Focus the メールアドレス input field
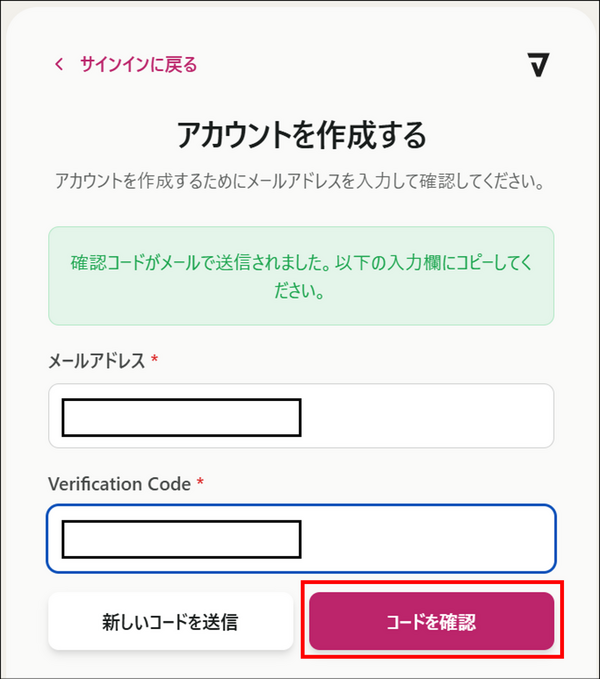600x679 pixels. point(301,416)
